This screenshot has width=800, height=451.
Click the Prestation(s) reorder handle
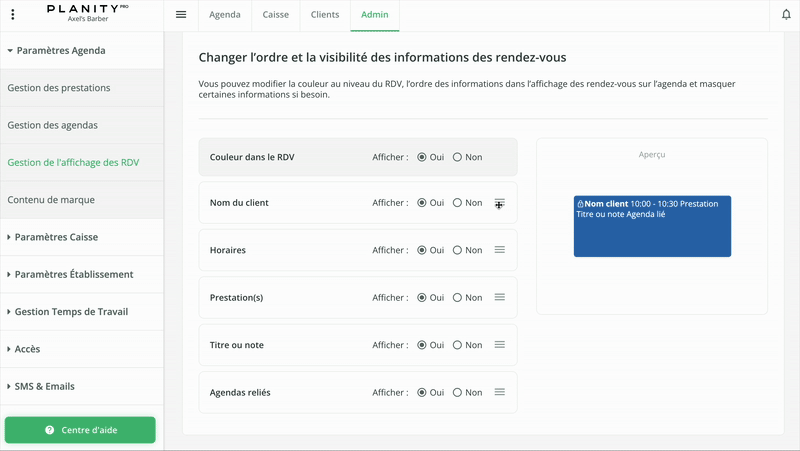pos(500,297)
